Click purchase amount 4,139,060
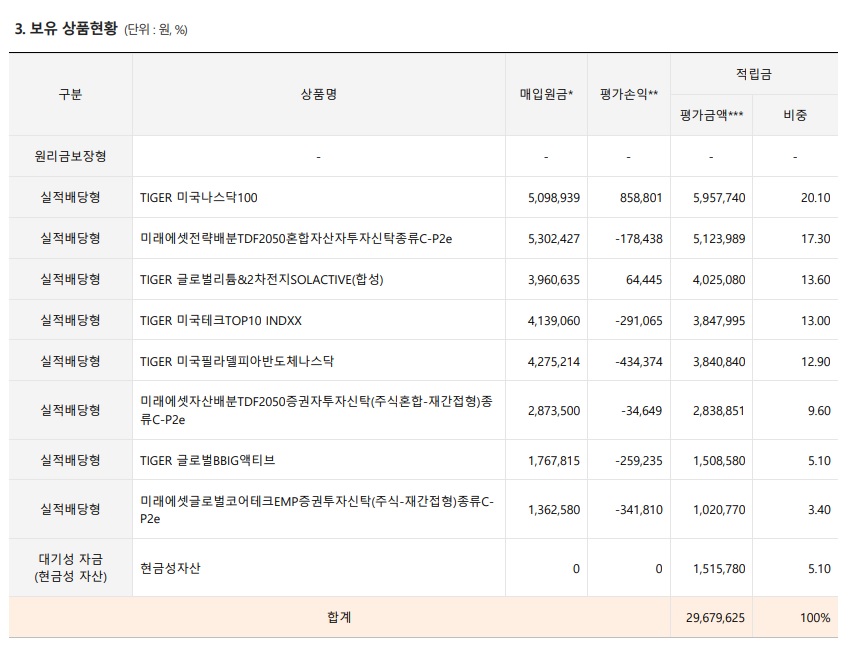 [x=554, y=320]
